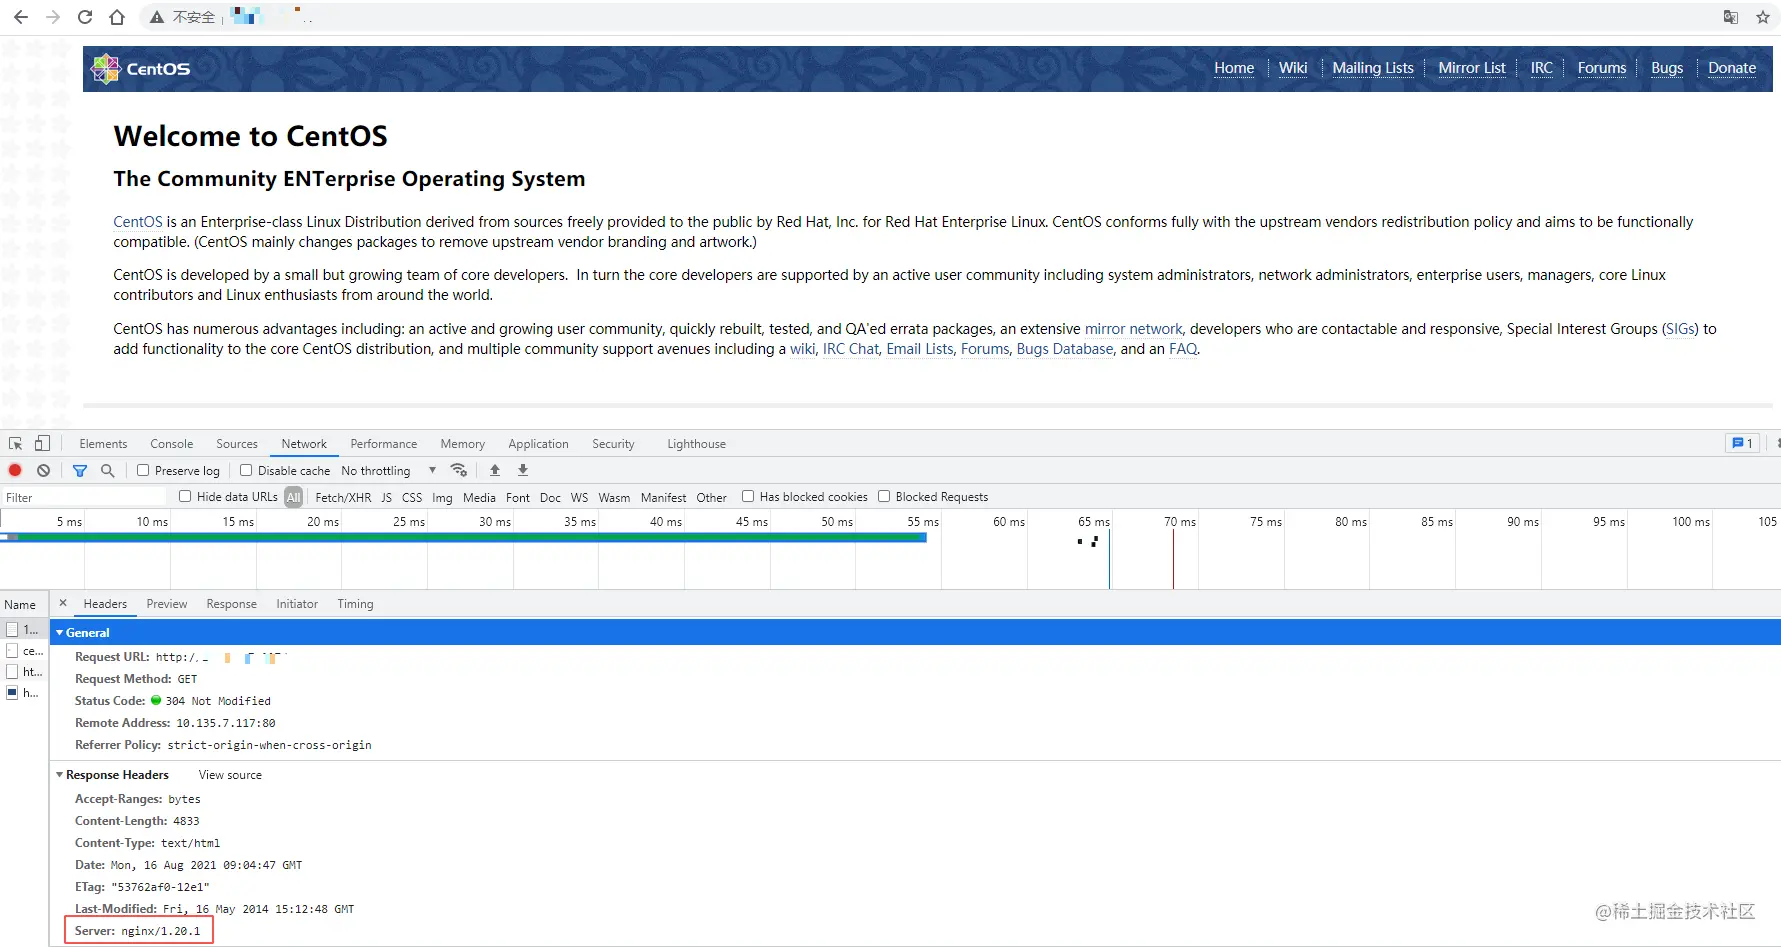Image resolution: width=1781 pixels, height=947 pixels.
Task: Click the blue DOMContentLoaded line in timeline
Action: pos(1109,558)
